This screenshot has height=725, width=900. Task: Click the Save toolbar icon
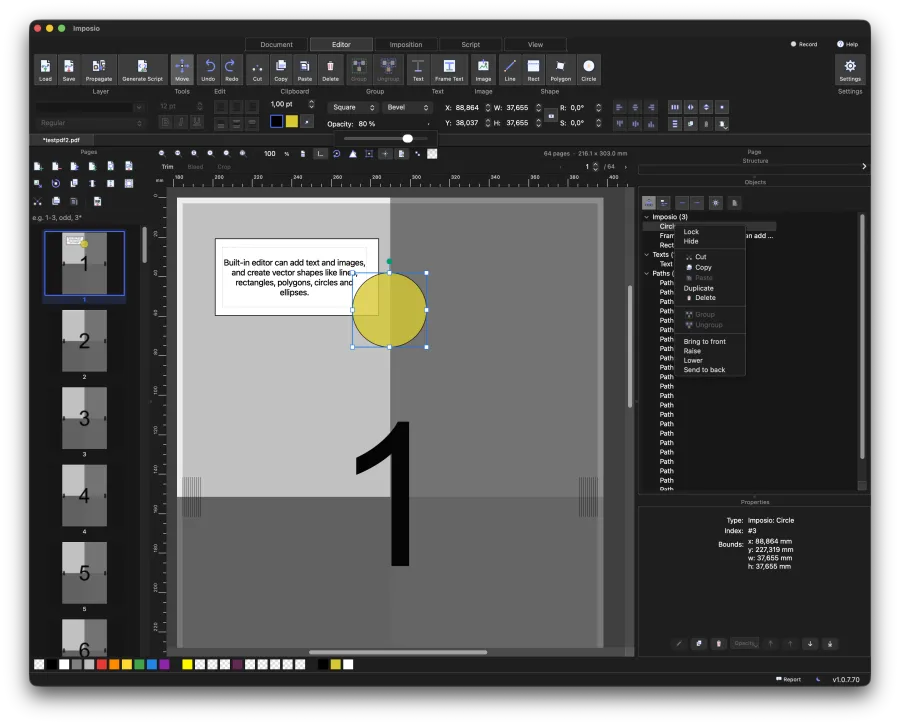pyautogui.click(x=69, y=70)
